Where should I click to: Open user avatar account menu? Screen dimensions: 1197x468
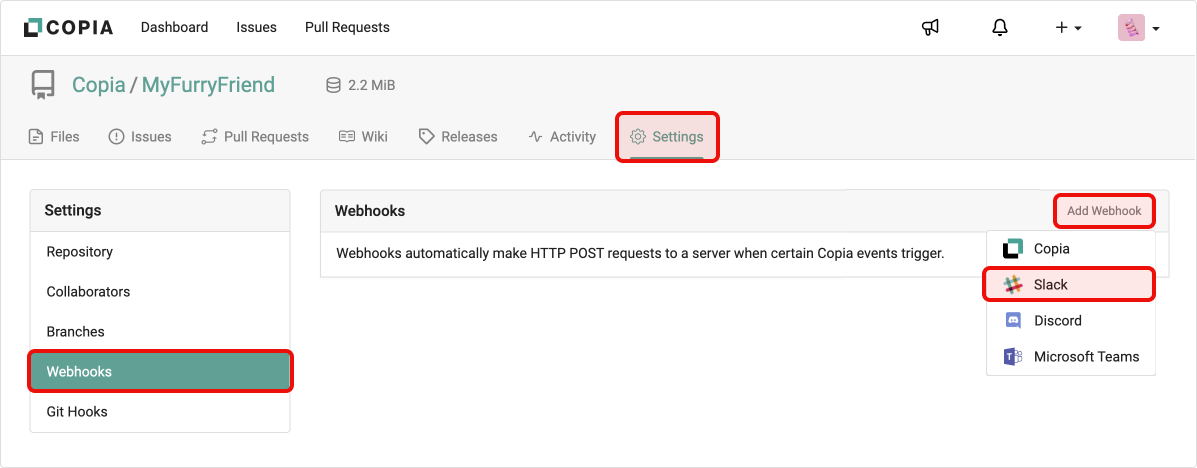1139,27
